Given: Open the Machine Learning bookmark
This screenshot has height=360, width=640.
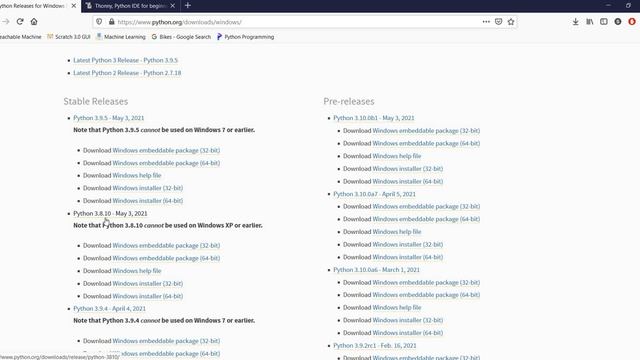Looking at the screenshot, I should pyautogui.click(x=121, y=37).
